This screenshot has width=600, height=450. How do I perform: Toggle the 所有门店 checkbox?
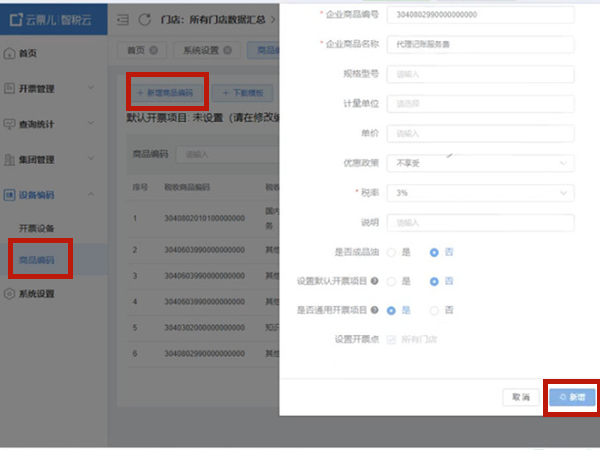coord(391,339)
